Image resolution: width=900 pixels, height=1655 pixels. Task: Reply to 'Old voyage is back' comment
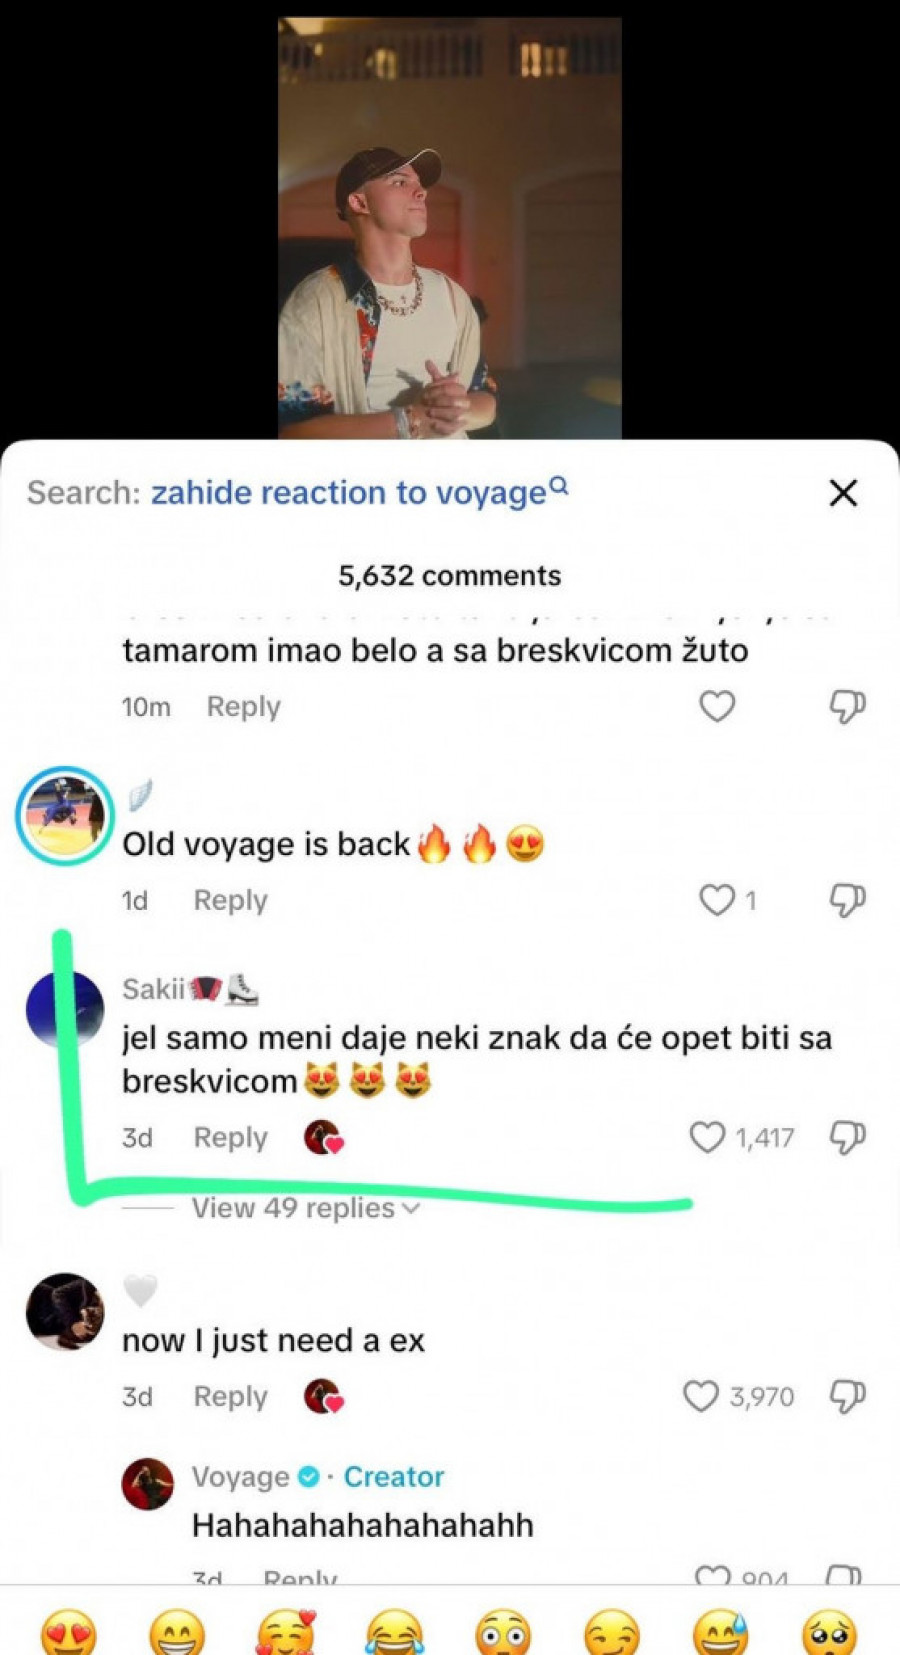tap(230, 900)
